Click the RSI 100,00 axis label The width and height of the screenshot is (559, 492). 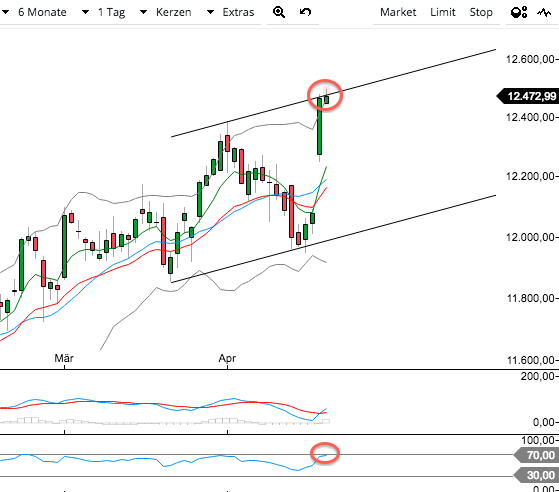[x=538, y=441]
